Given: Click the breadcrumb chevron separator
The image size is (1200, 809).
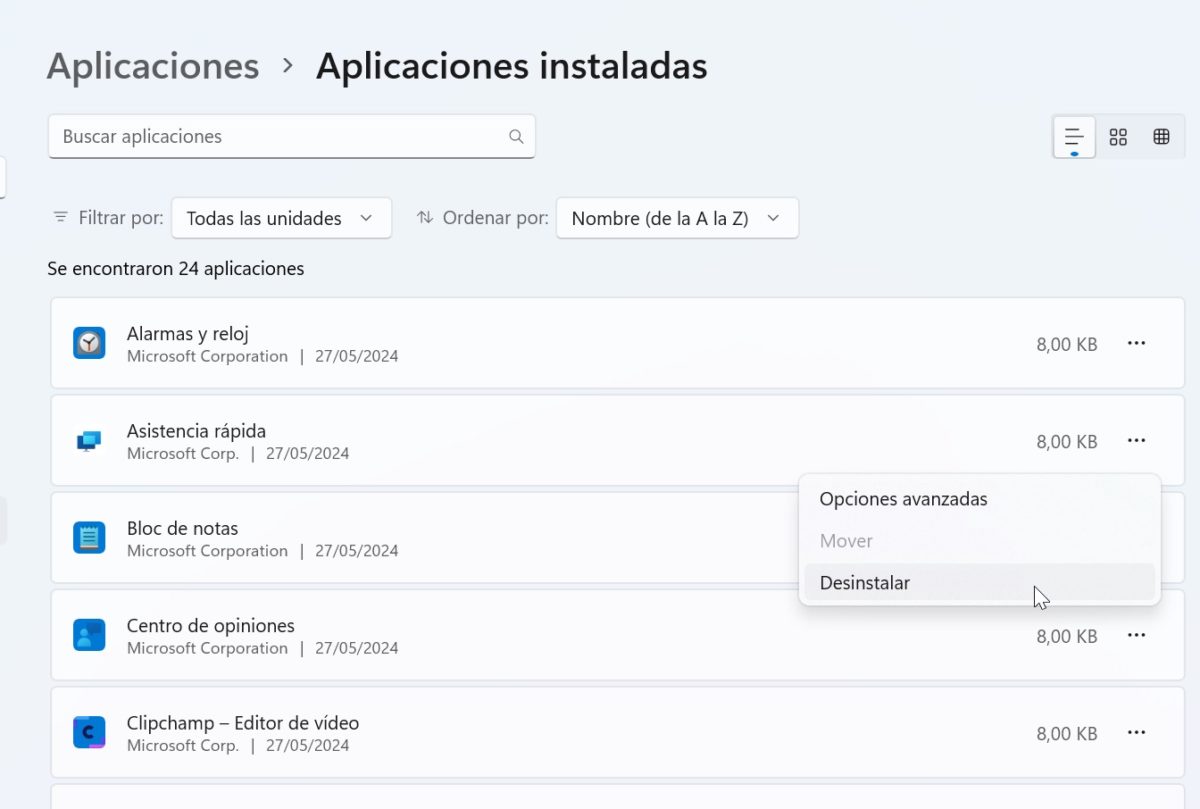Looking at the screenshot, I should point(288,66).
